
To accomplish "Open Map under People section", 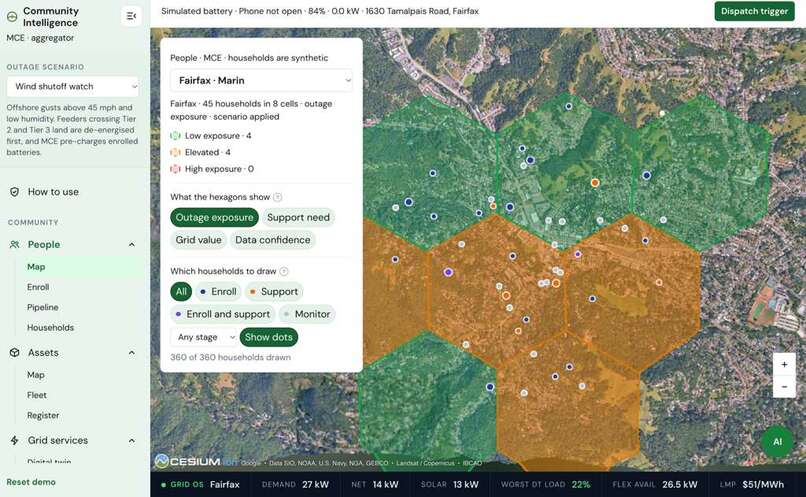I will click(x=36, y=267).
